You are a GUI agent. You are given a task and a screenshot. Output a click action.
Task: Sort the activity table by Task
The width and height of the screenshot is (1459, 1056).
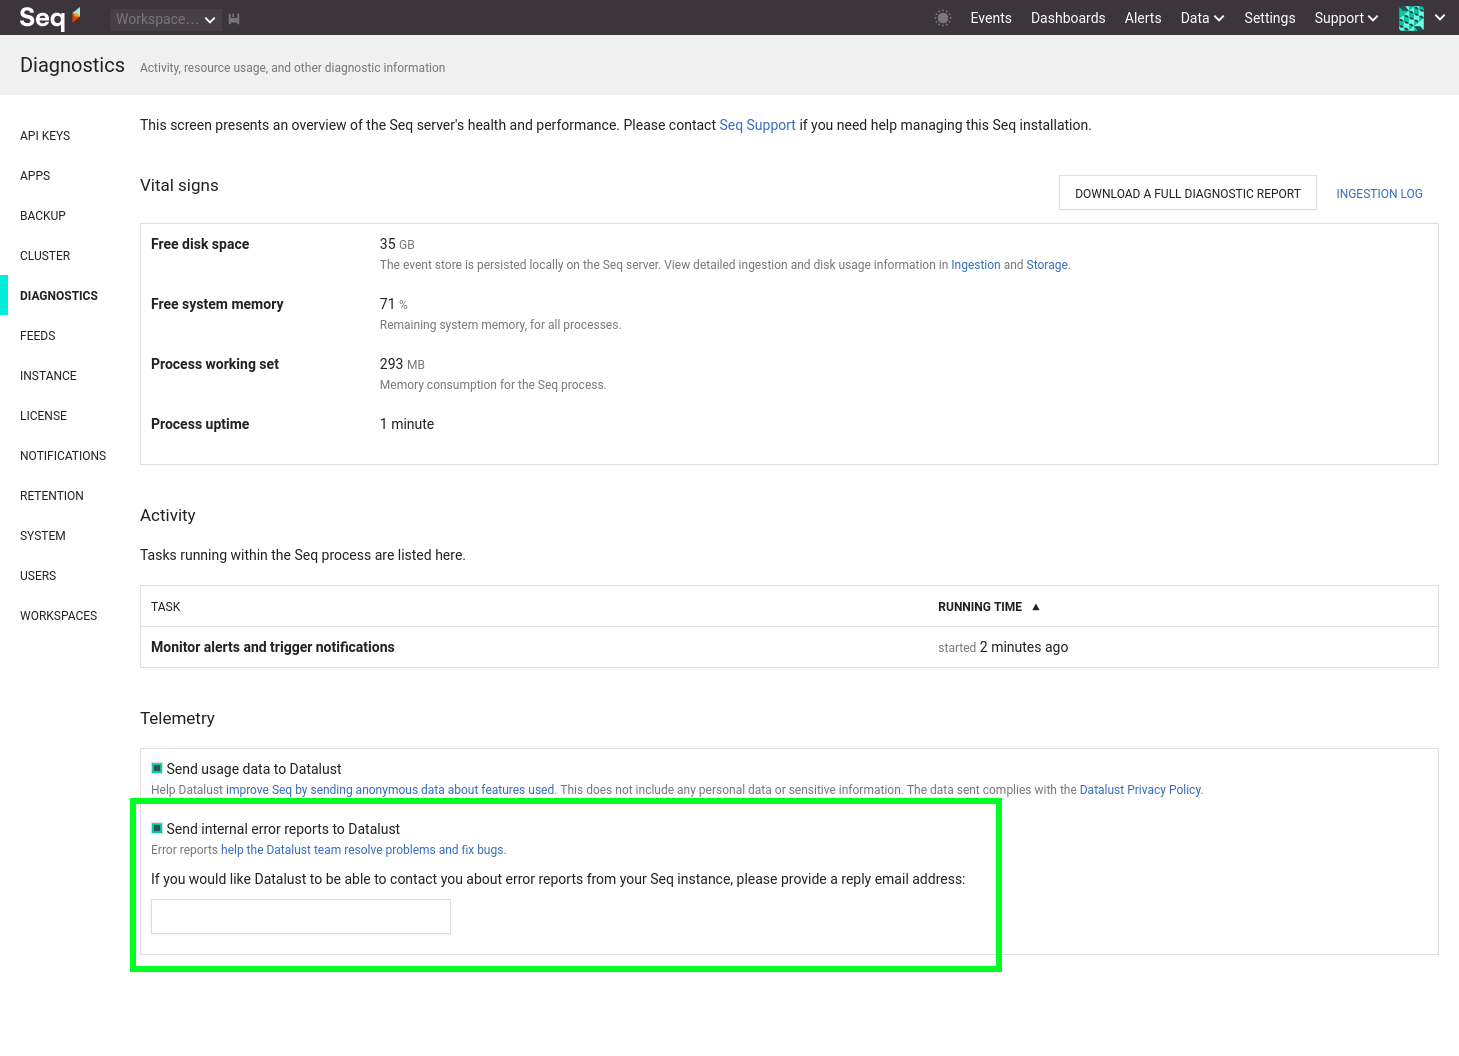click(x=166, y=607)
